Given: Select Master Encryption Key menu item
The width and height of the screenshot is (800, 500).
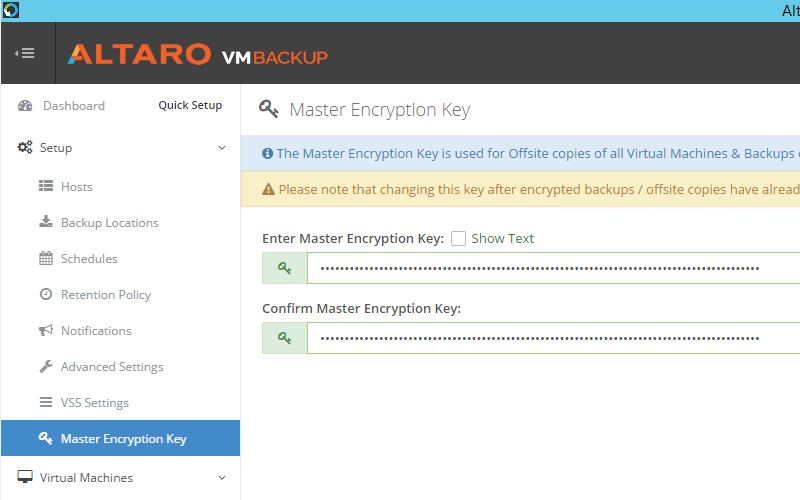Looking at the screenshot, I should (123, 439).
